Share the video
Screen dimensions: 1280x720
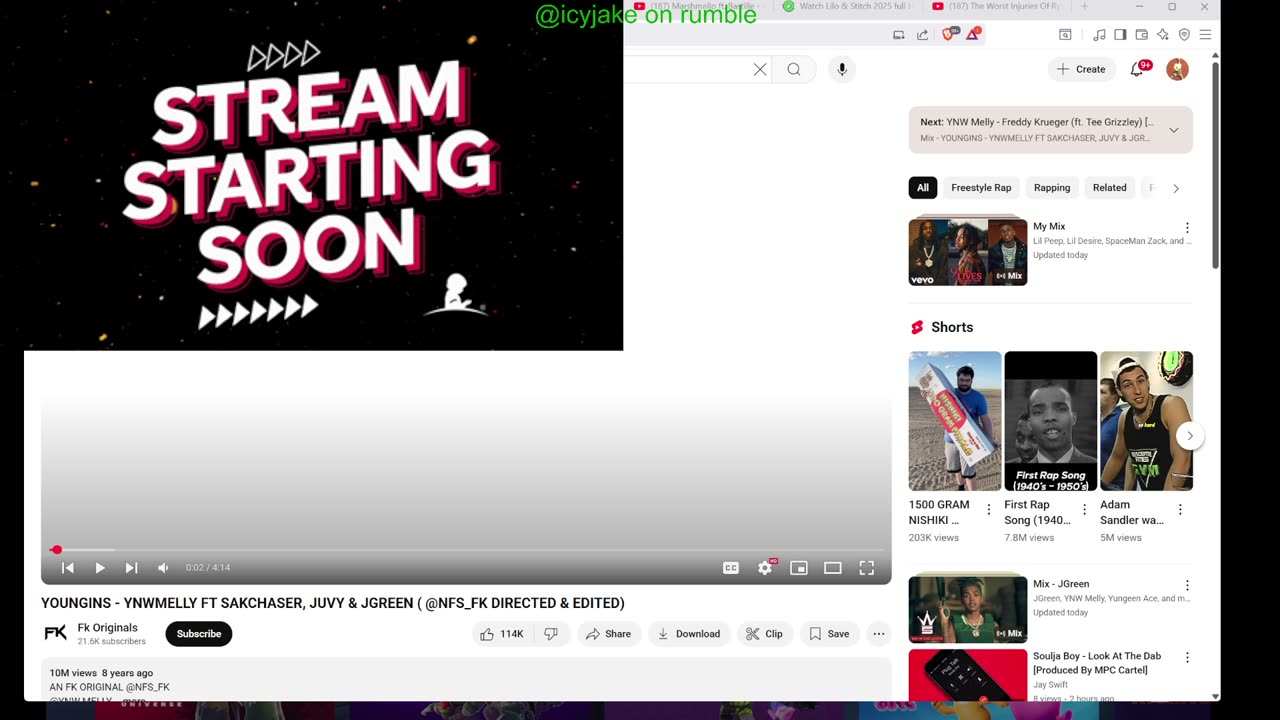pyautogui.click(x=609, y=634)
